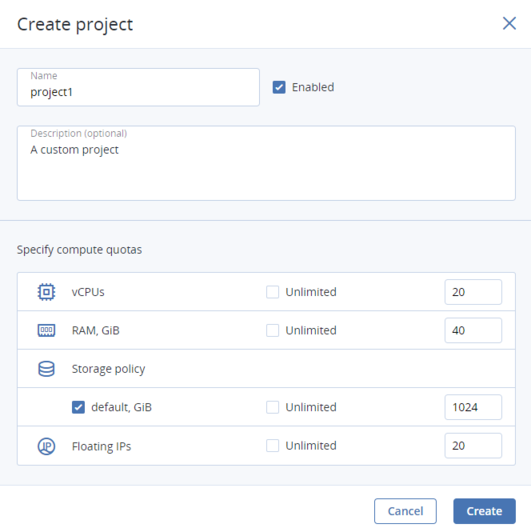Image resolution: width=531 pixels, height=532 pixels.
Task: Click the Storage policy database icon
Action: point(46,369)
